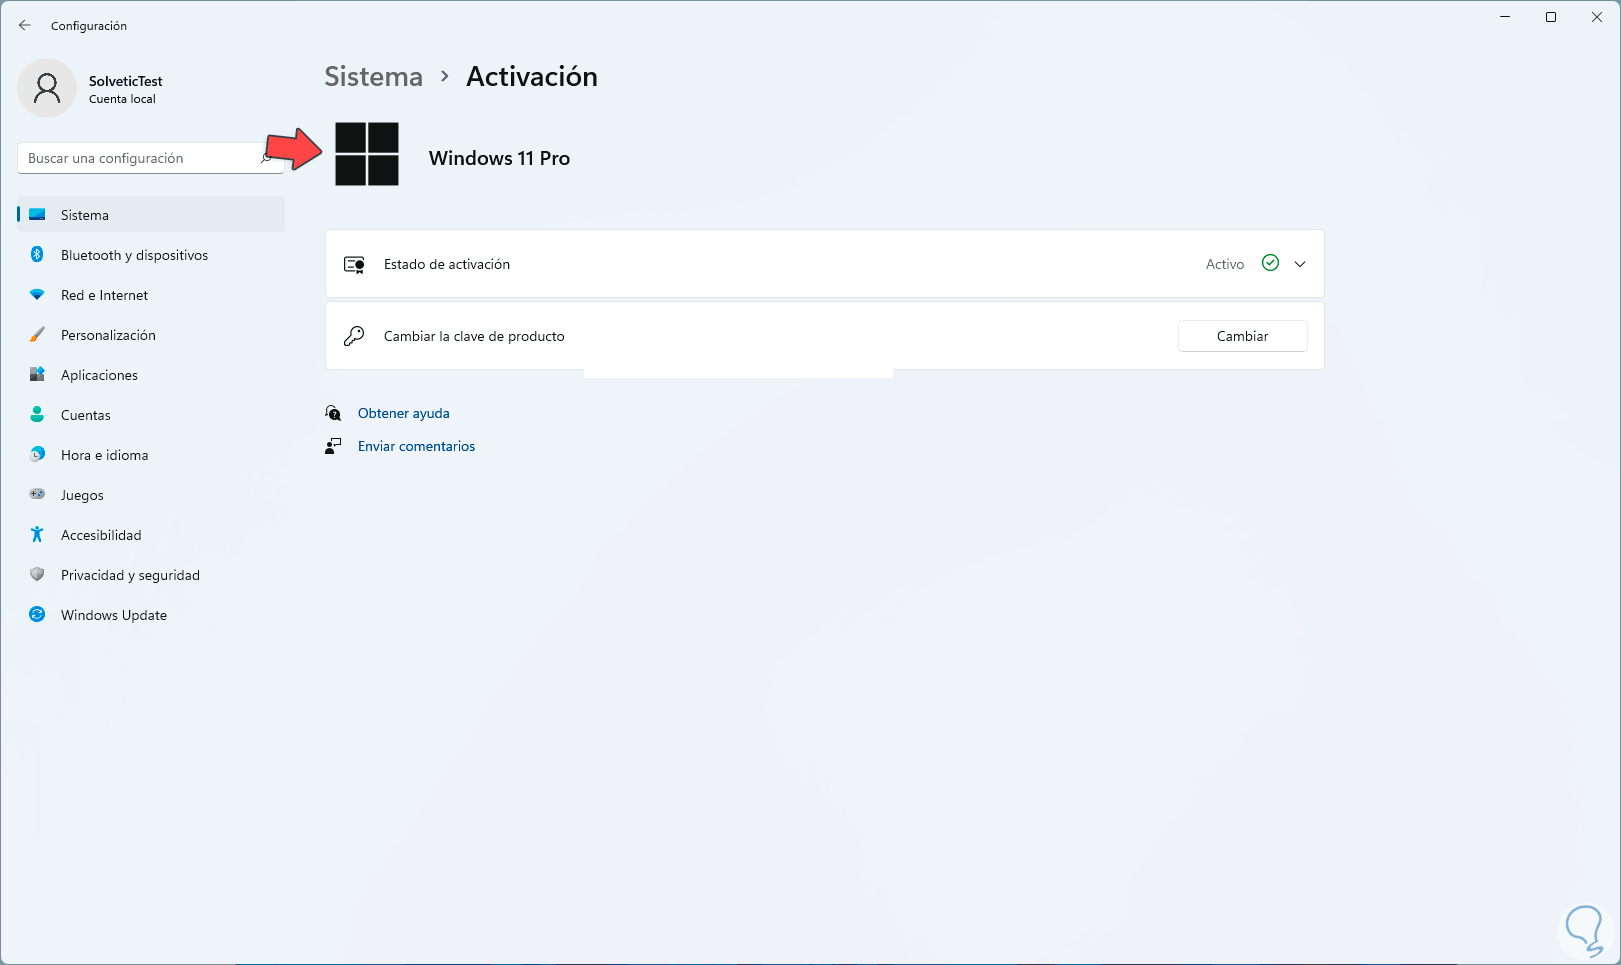Screen dimensions: 1621x965
Task: Click the Cuentas person icon
Action: click(37, 415)
